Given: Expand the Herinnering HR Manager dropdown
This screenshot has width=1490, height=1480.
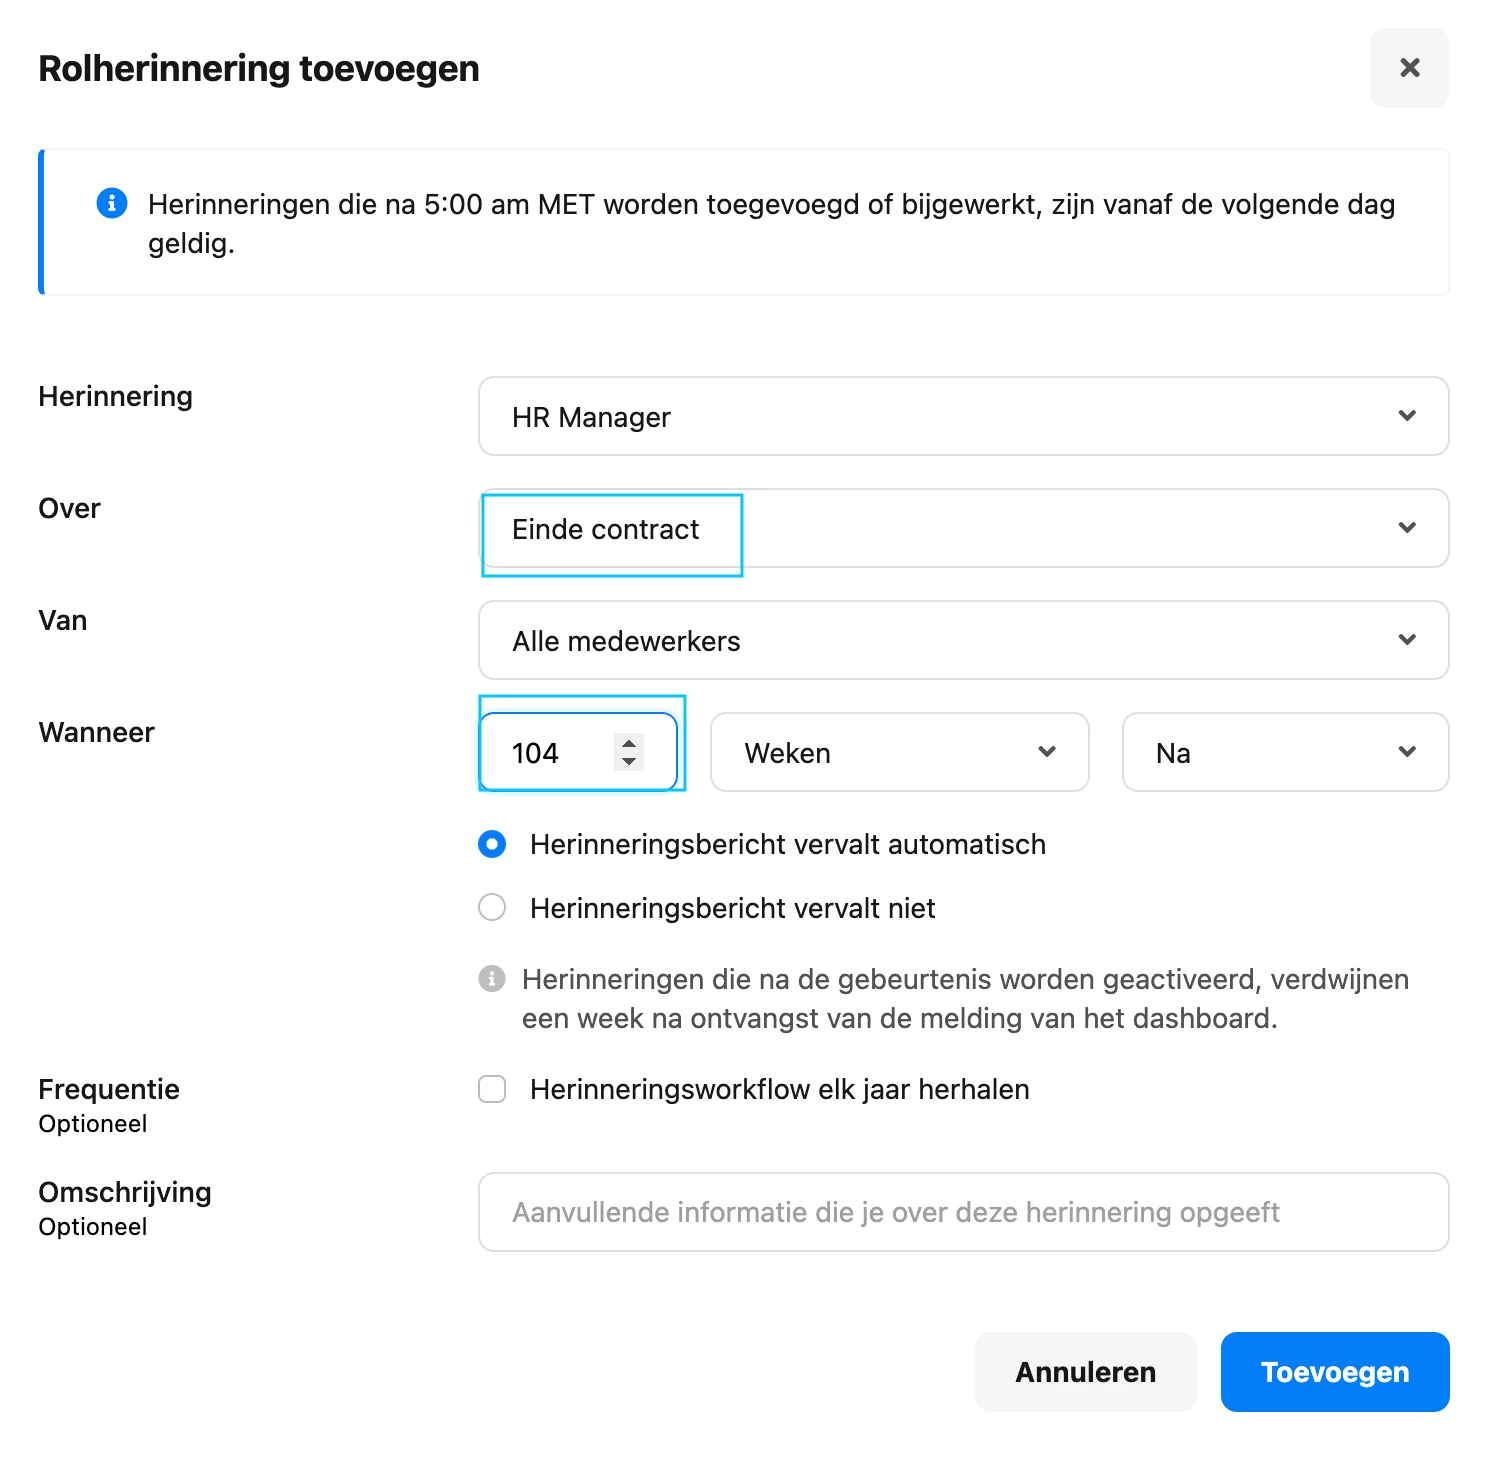Looking at the screenshot, I should [x=964, y=416].
